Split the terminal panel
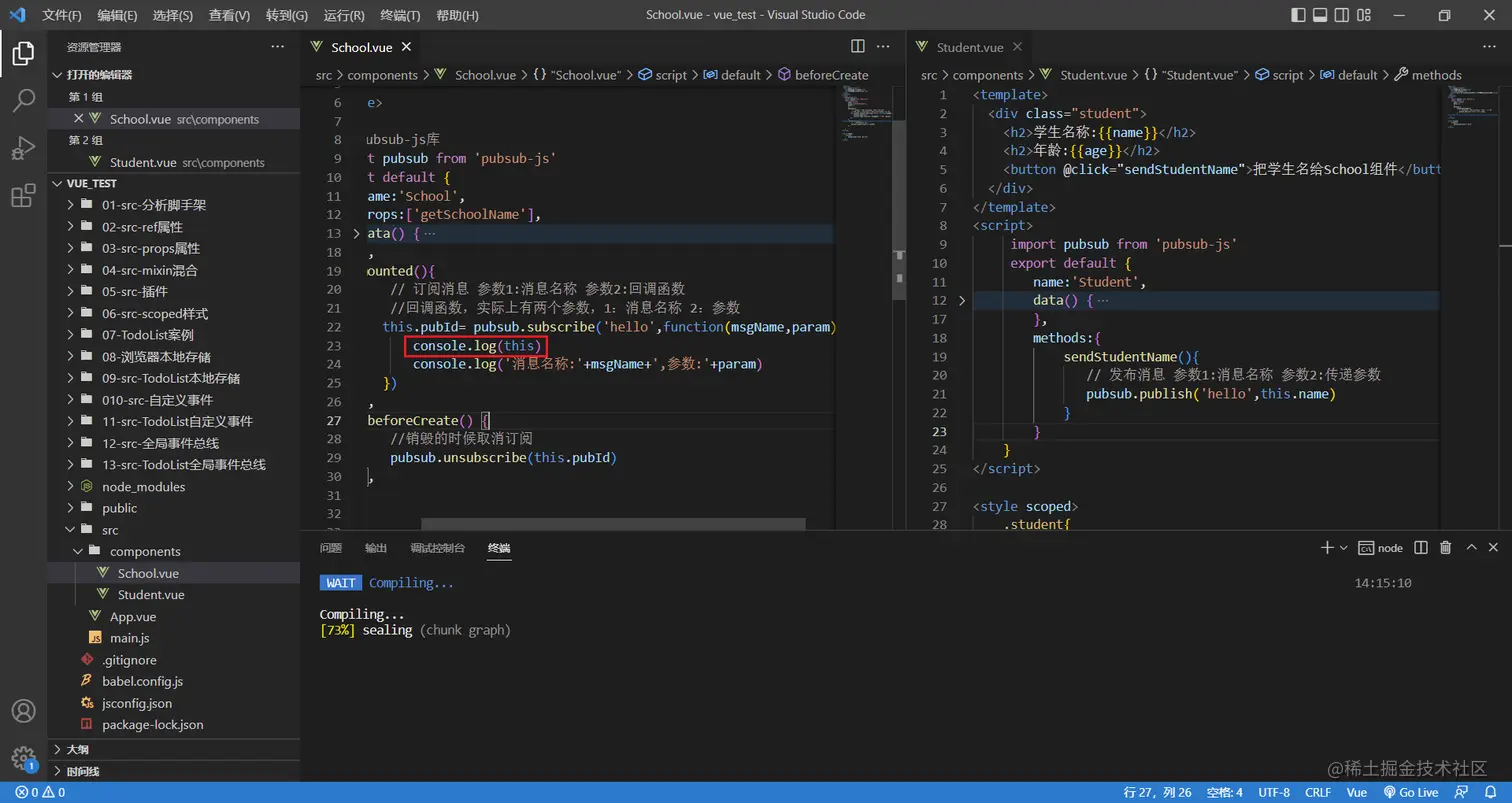Image resolution: width=1512 pixels, height=803 pixels. point(1423,548)
